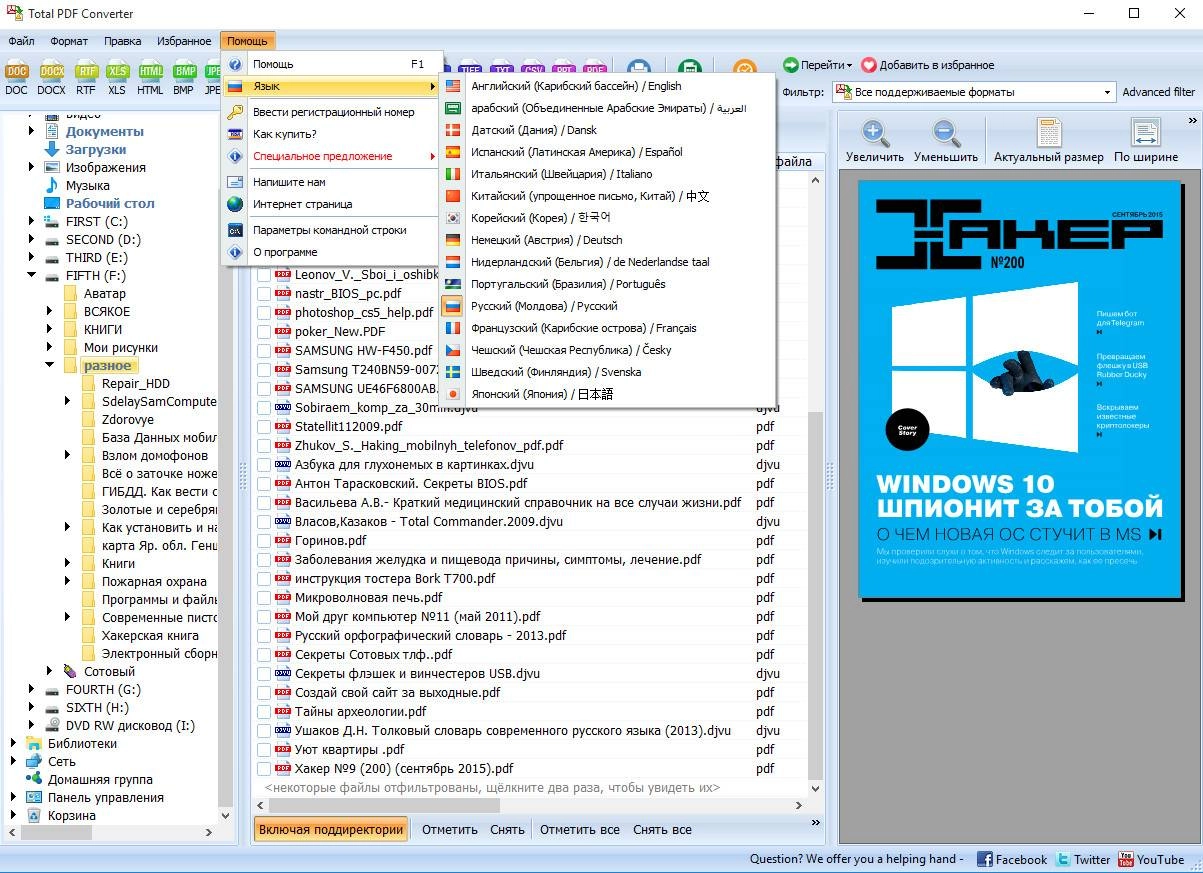Image resolution: width=1203 pixels, height=873 pixels.
Task: Click О программе menu entry
Action: [x=331, y=252]
